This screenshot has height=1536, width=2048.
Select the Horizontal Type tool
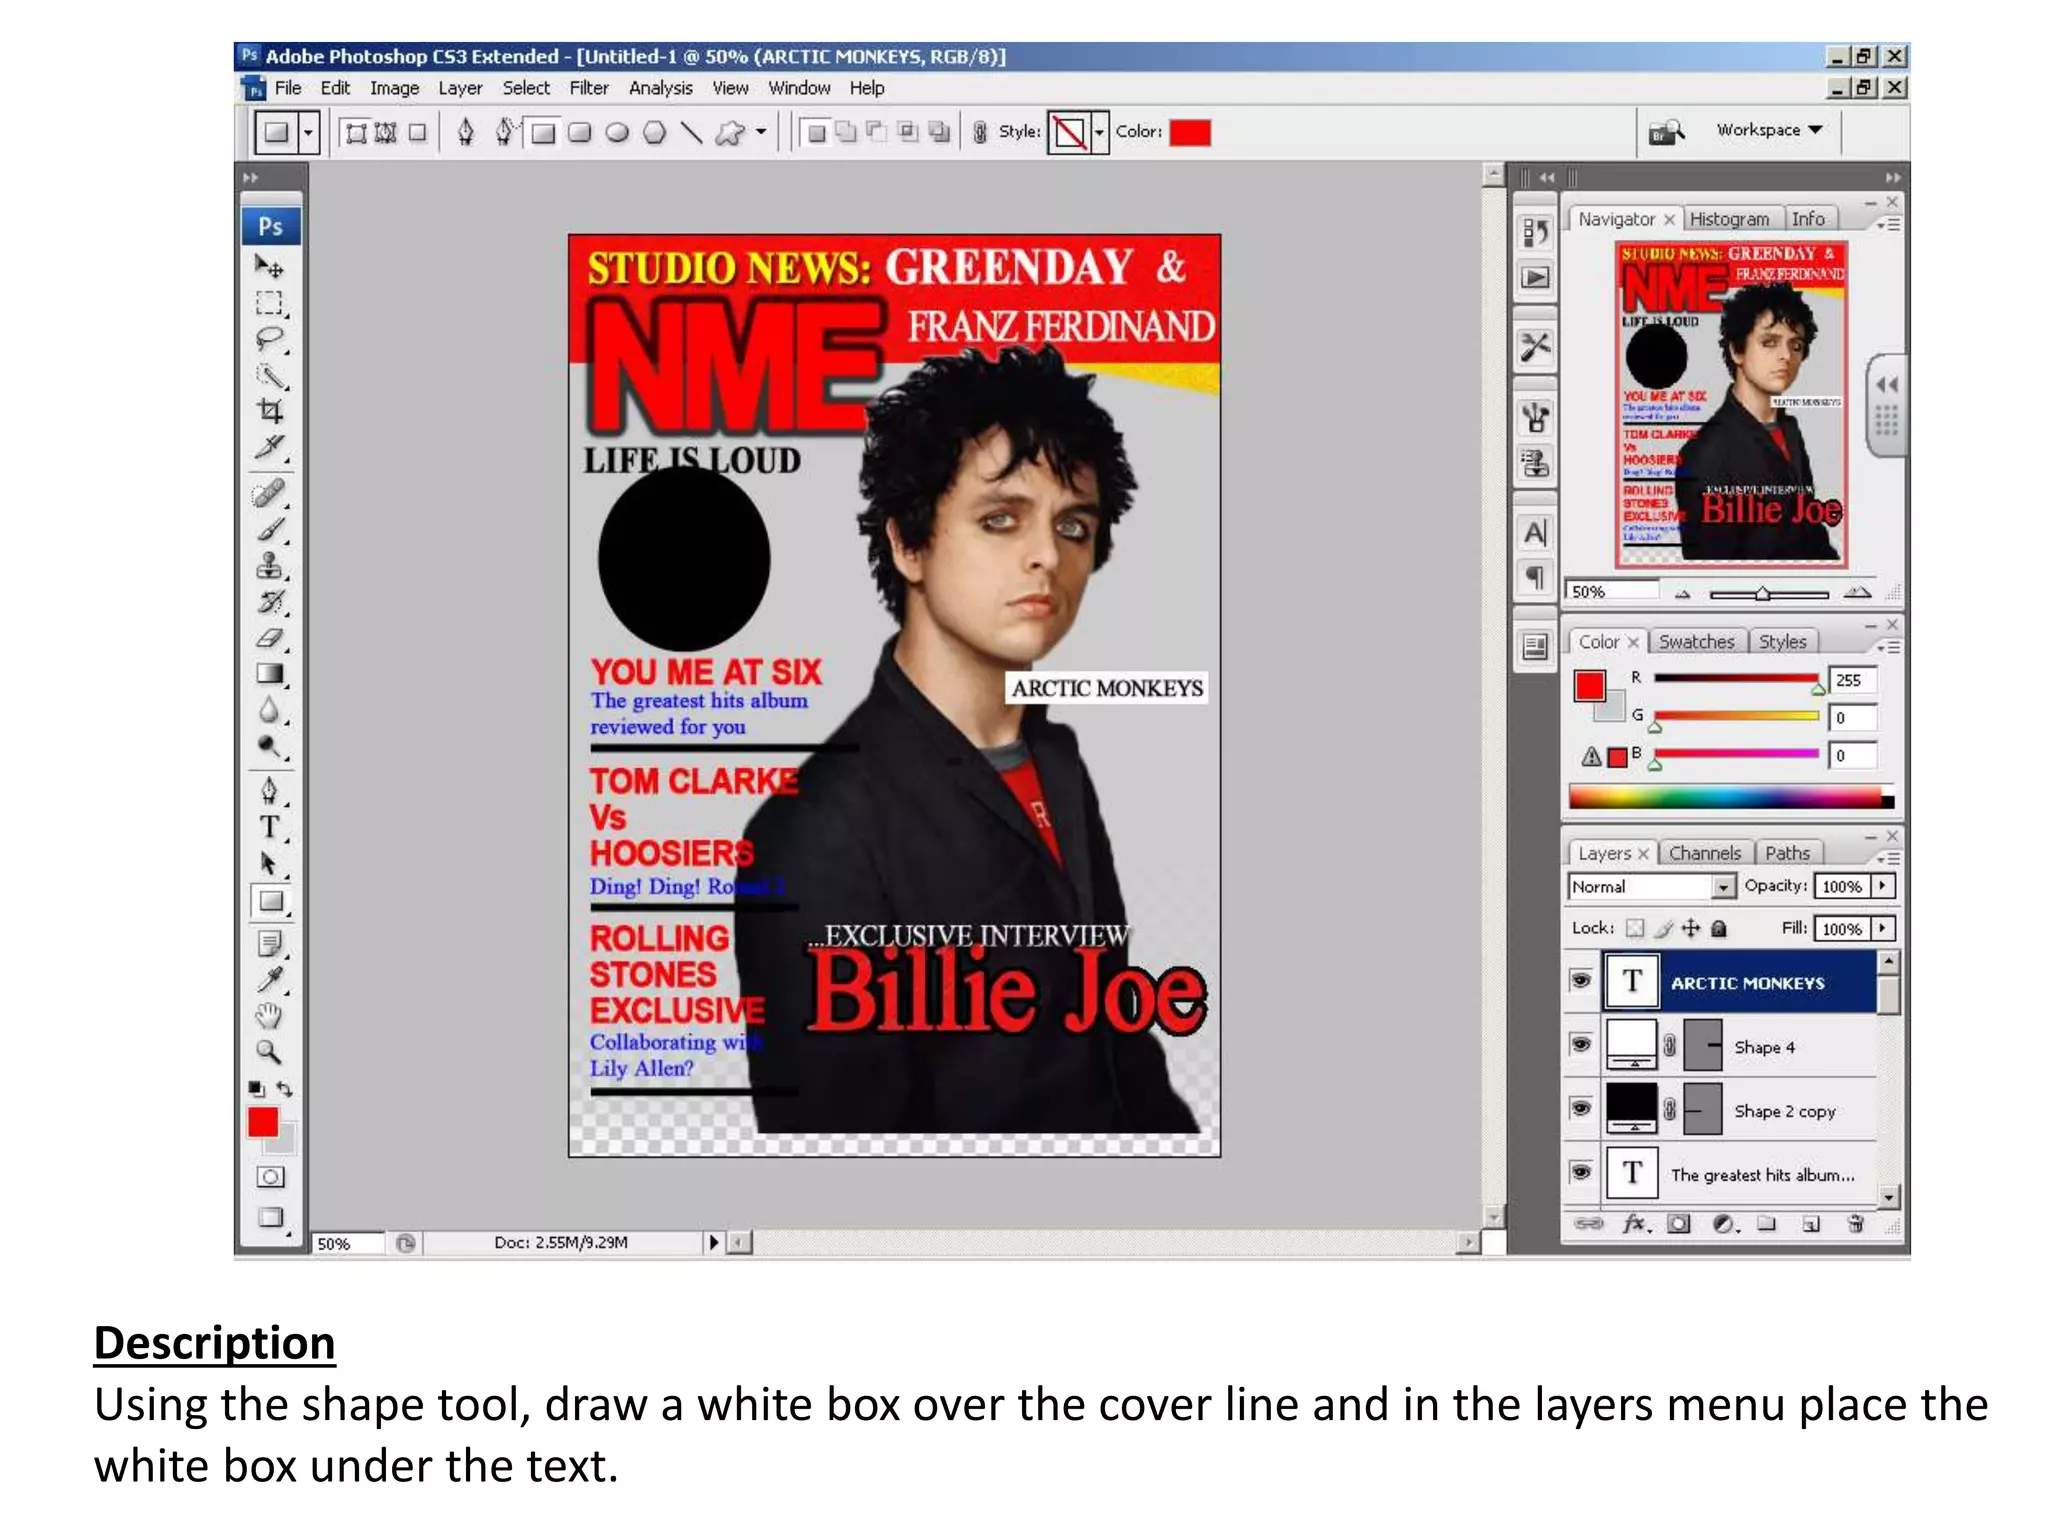(x=269, y=827)
